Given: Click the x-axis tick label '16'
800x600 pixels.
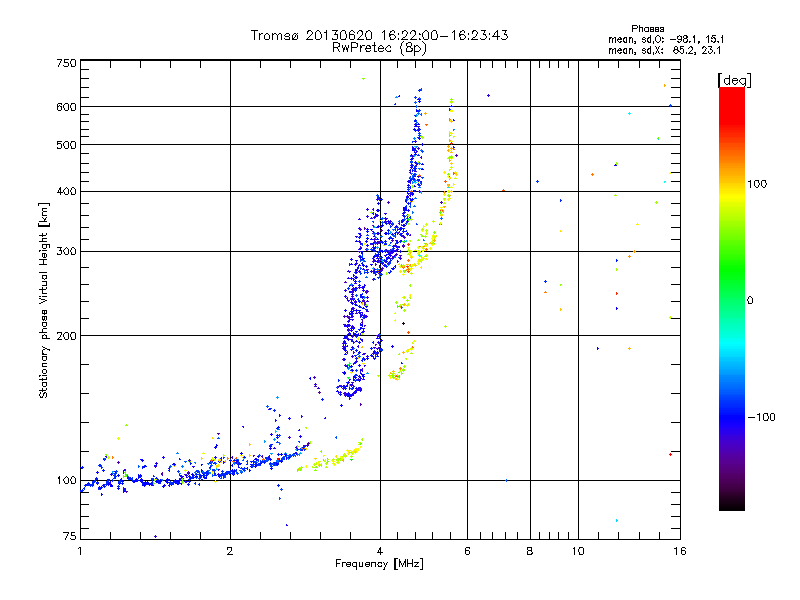Looking at the screenshot, I should pyautogui.click(x=680, y=551).
